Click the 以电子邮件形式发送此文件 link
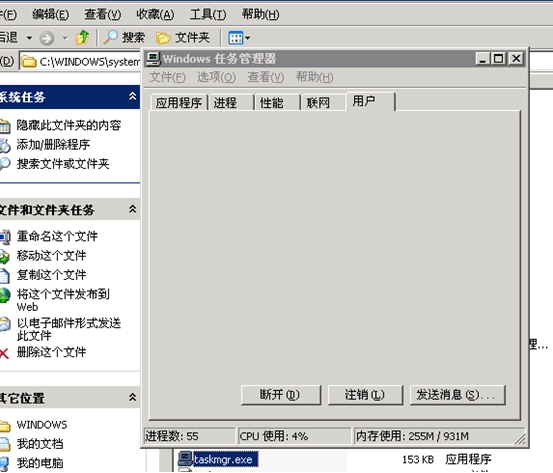 click(69, 329)
